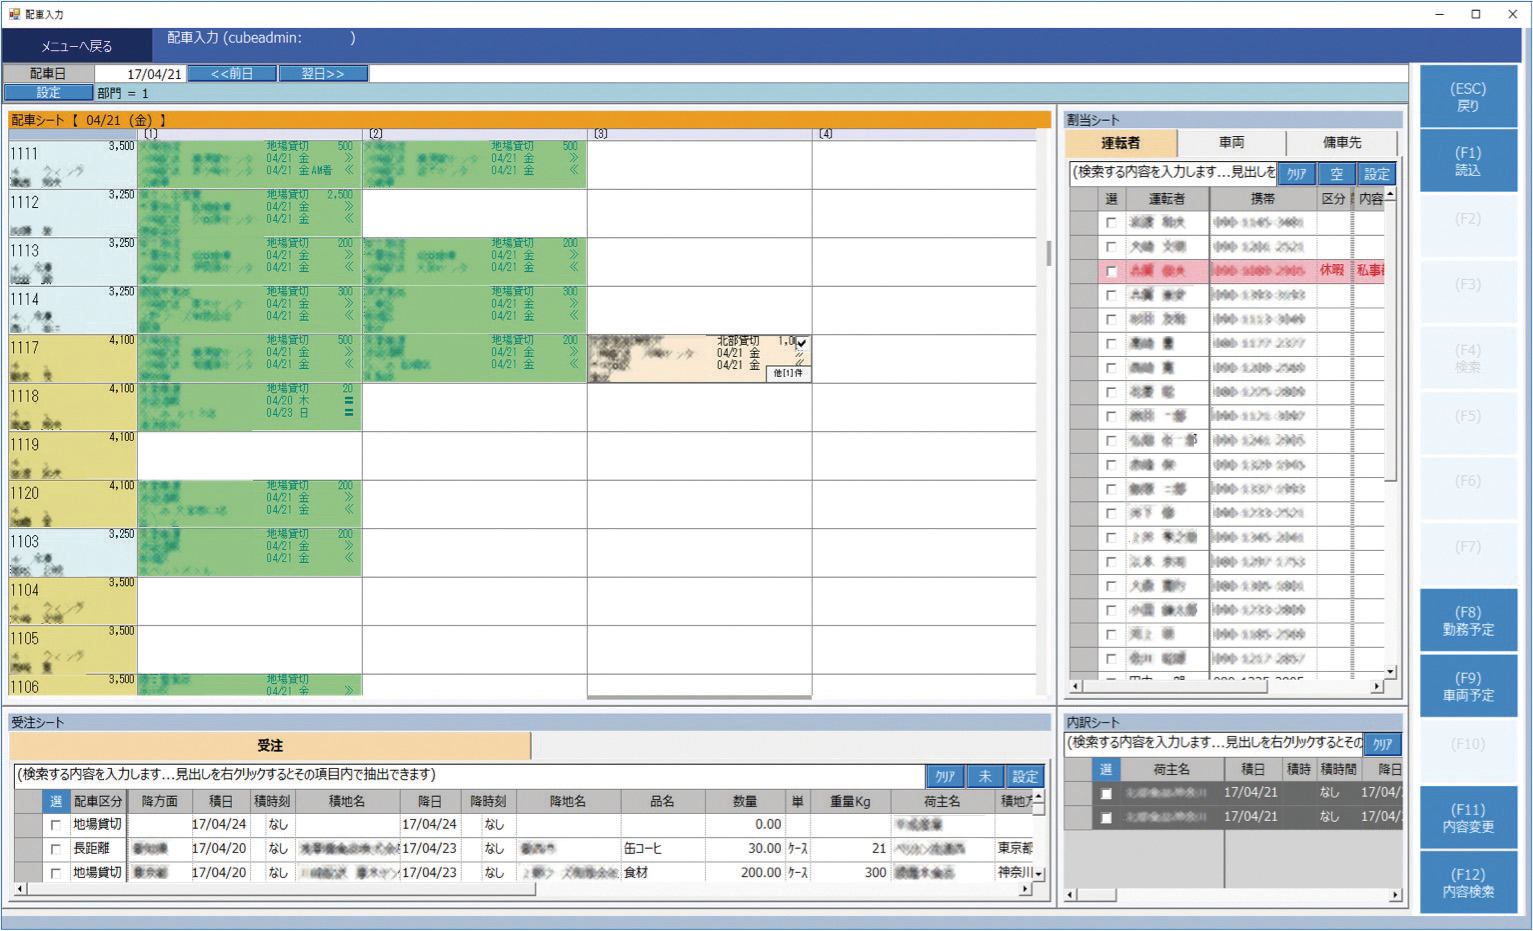1533x931 pixels.
Task: Click the 積地名 column header
Action: [347, 801]
